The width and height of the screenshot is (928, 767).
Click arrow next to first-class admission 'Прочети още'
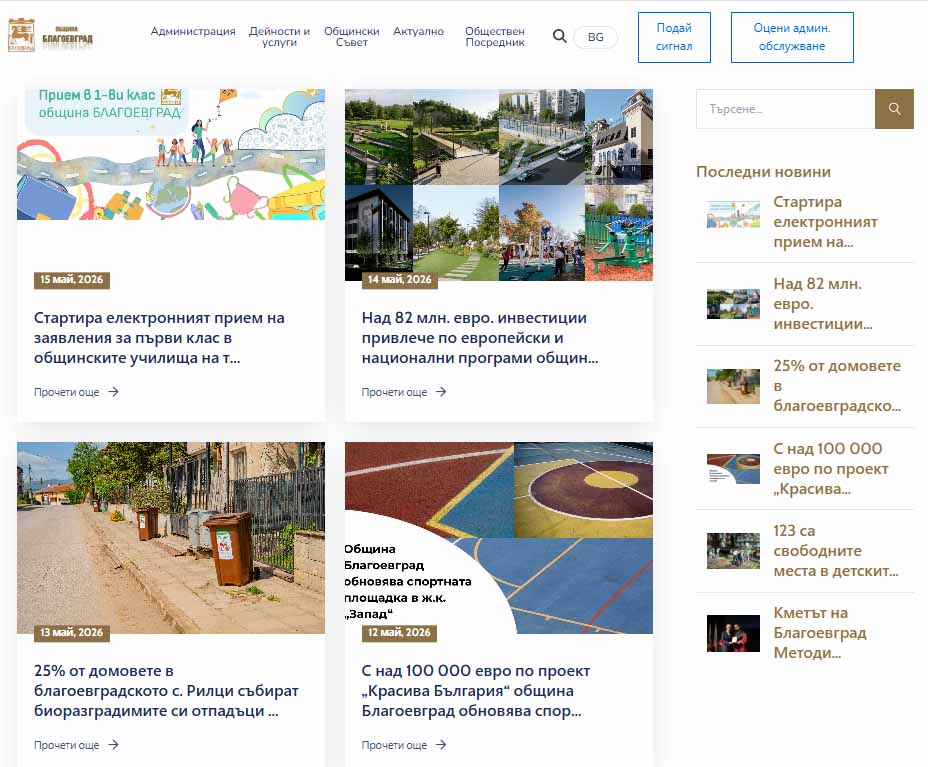point(114,392)
